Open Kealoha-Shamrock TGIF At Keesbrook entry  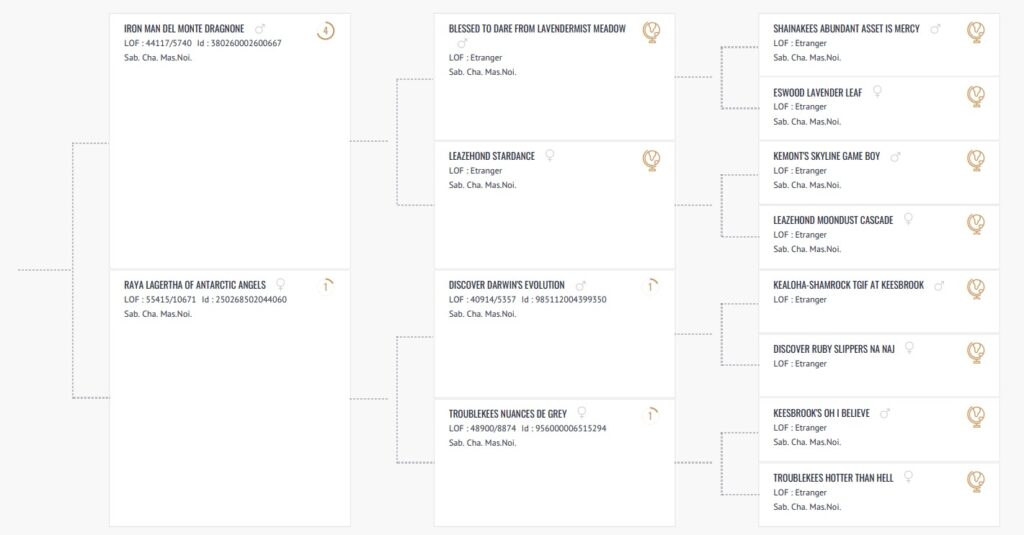848,285
